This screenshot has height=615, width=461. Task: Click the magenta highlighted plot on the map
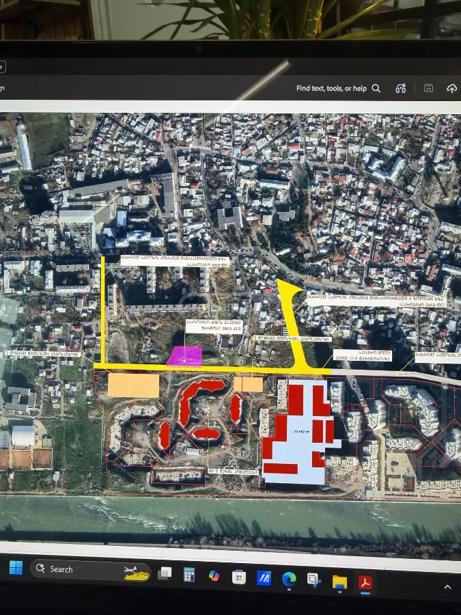(x=185, y=356)
